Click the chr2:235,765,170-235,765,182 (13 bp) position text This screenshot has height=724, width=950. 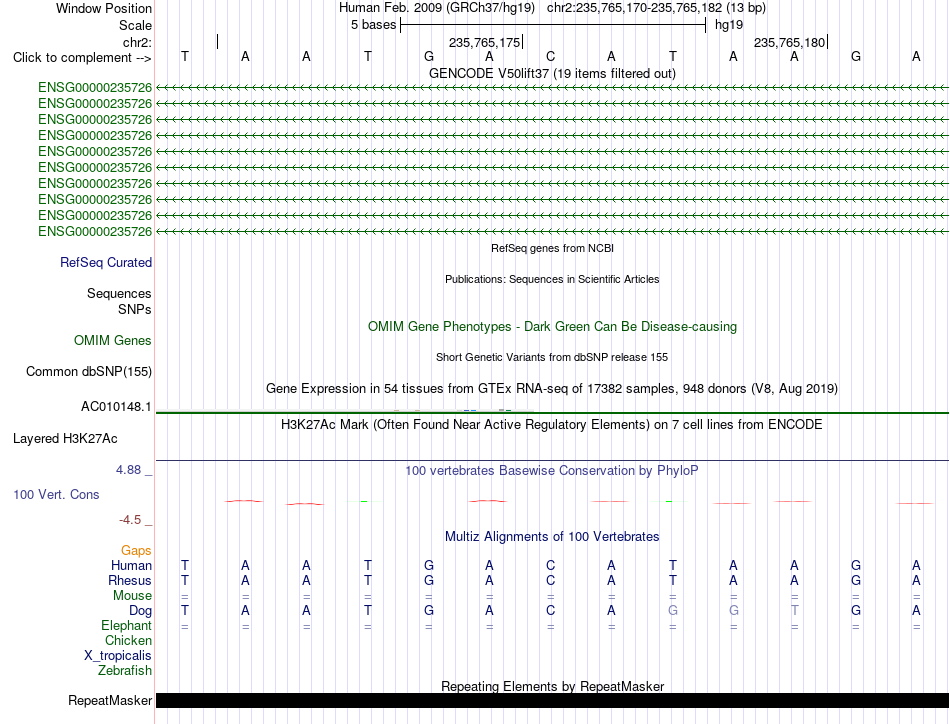[656, 8]
